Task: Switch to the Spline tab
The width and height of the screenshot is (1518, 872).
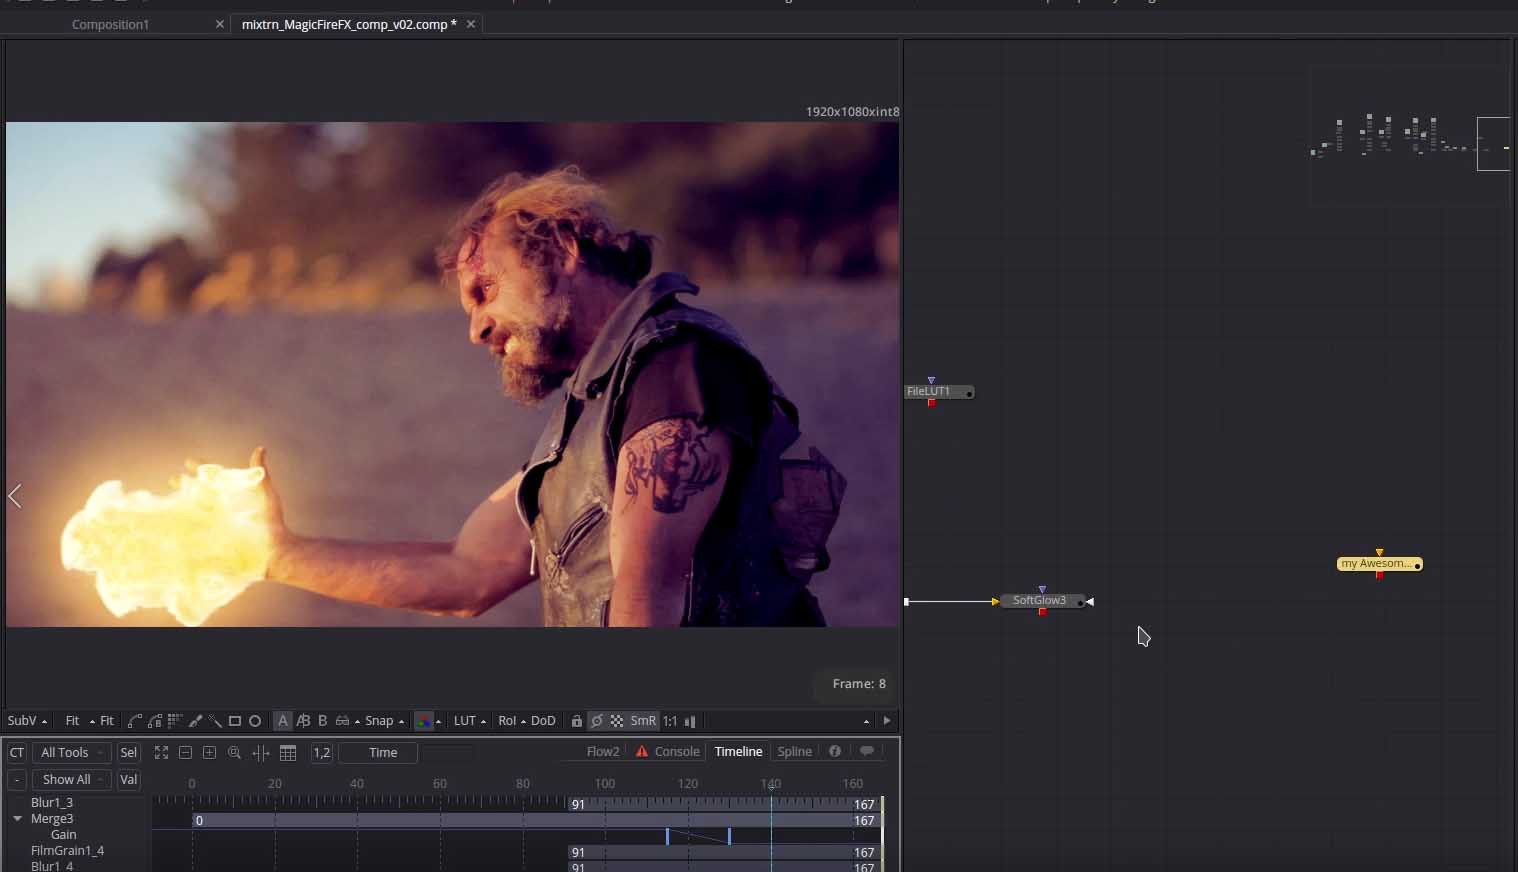Action: point(794,752)
